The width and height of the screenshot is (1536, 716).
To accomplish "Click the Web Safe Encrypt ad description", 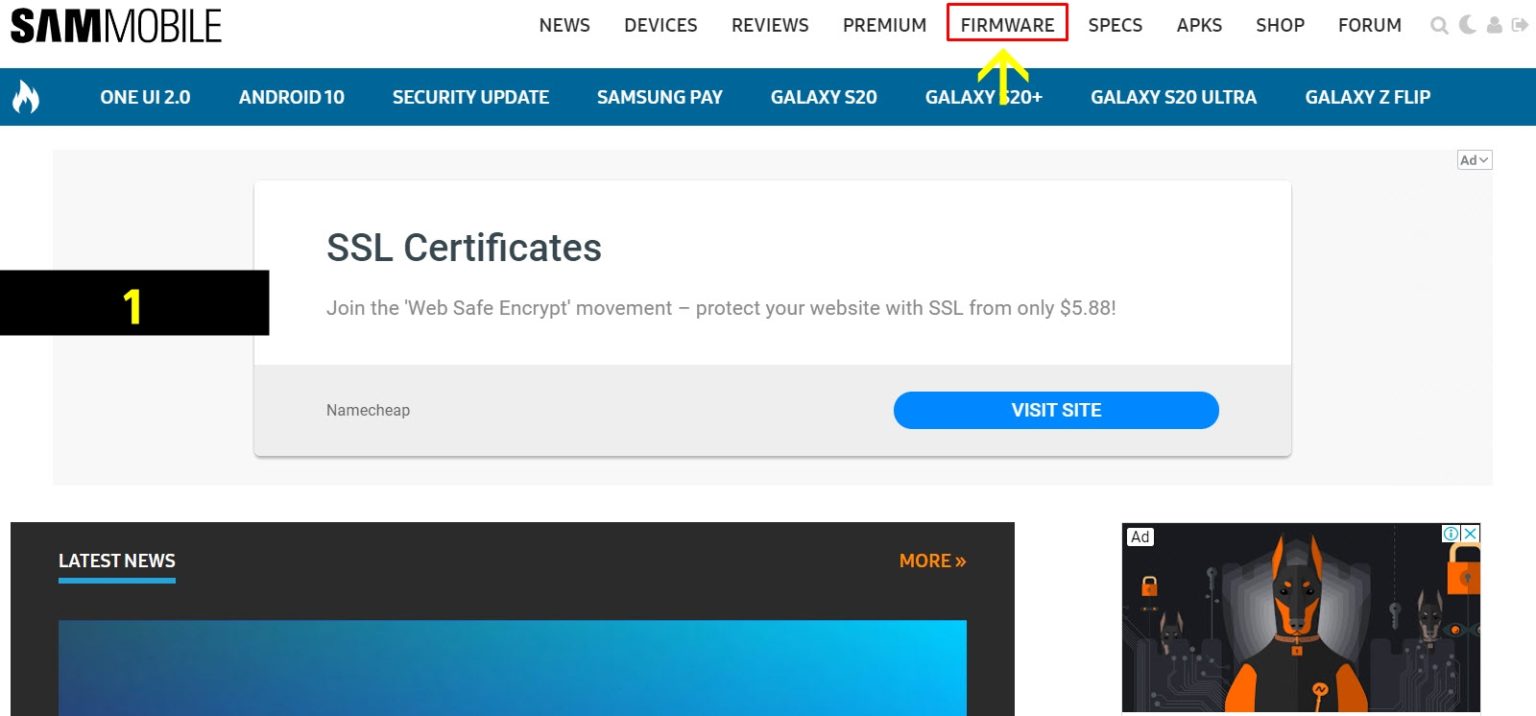I will [721, 308].
